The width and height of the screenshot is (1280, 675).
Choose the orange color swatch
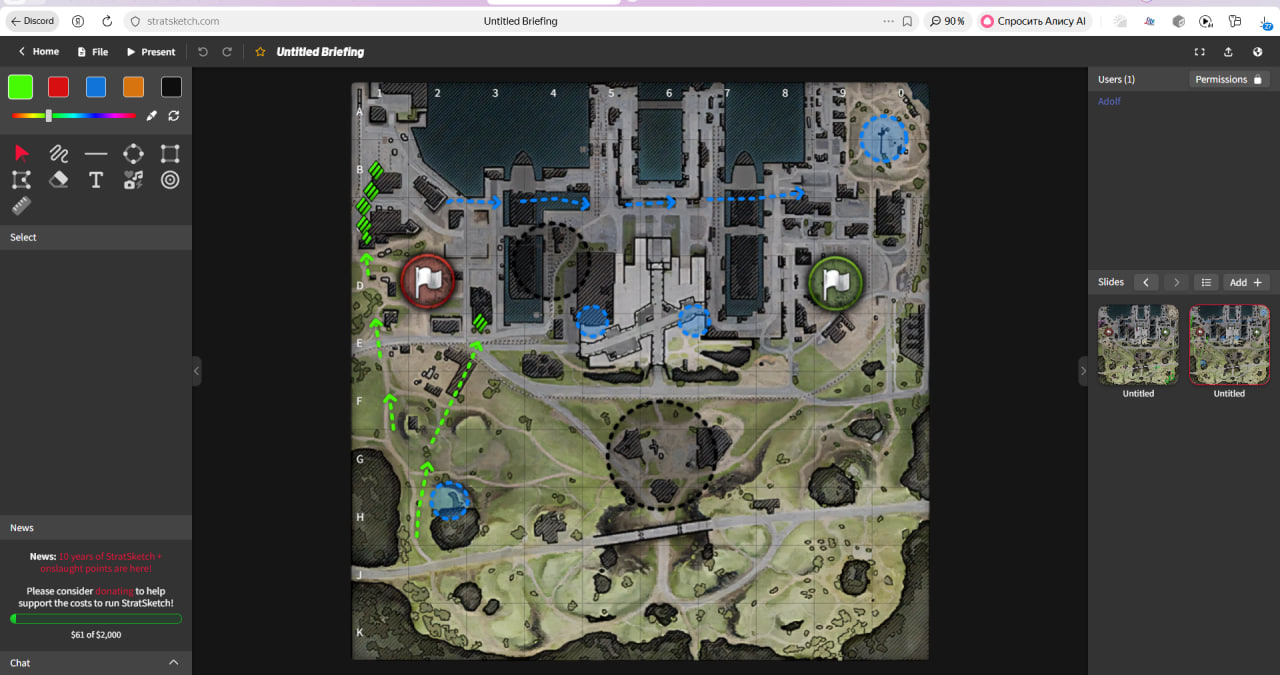click(133, 87)
